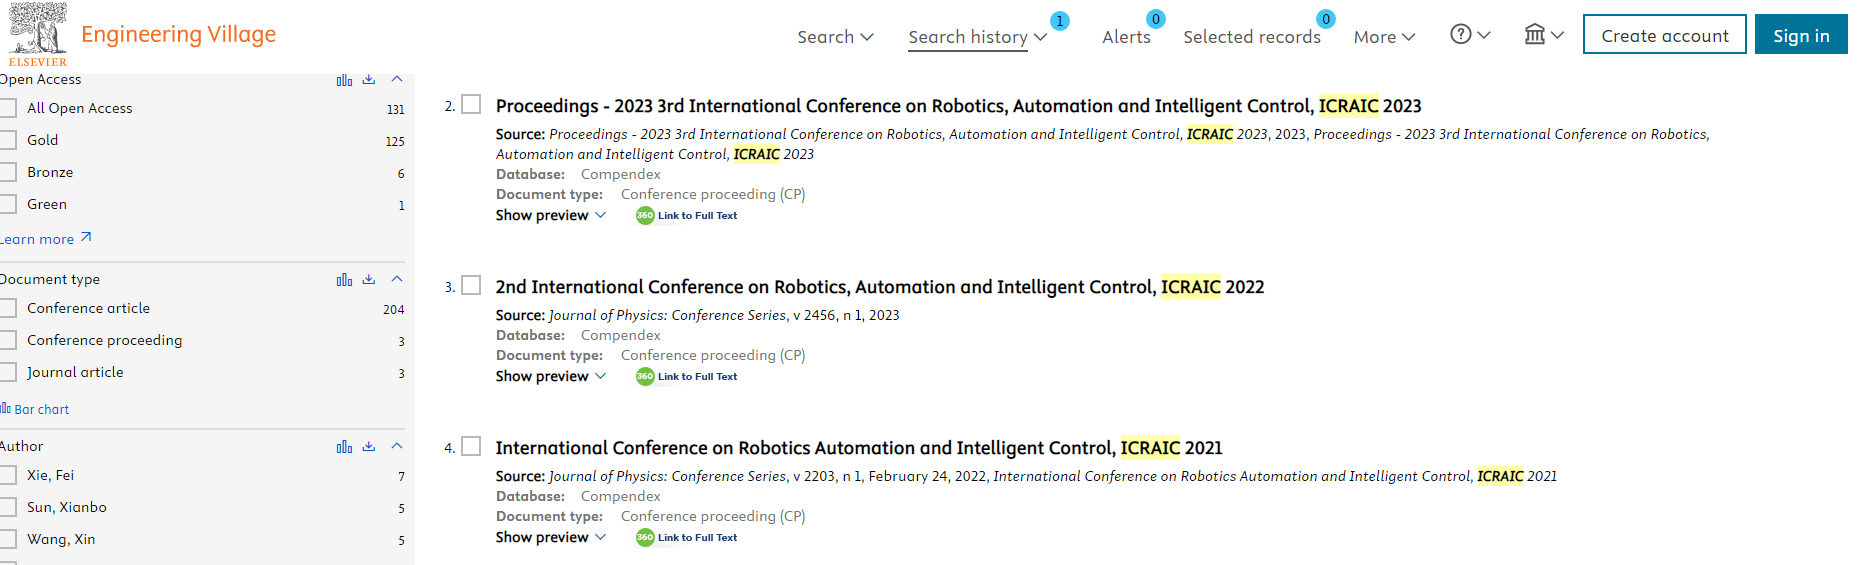The width and height of the screenshot is (1857, 565).
Task: Open the More dropdown menu
Action: (1385, 37)
